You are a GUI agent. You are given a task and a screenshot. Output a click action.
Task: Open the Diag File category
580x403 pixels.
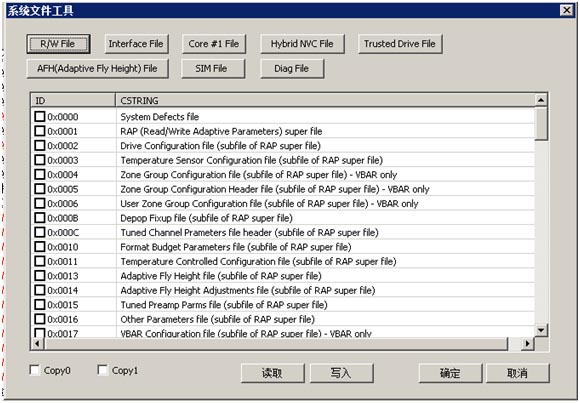(292, 68)
